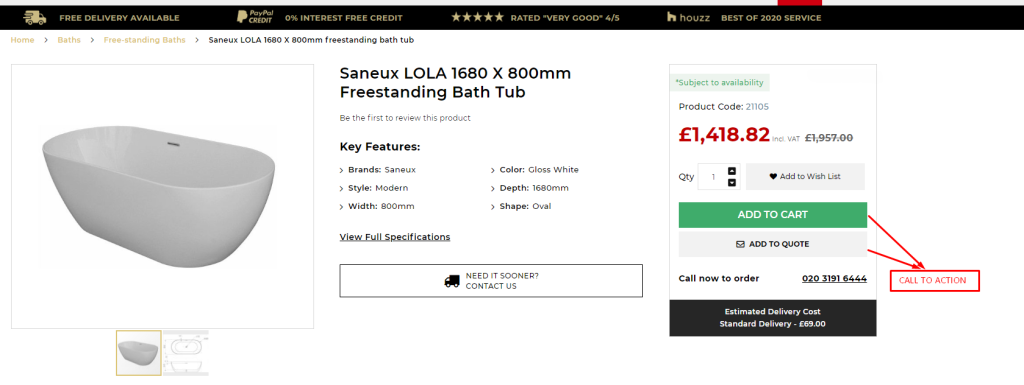The image size is (1024, 385).
Task: Click the main bath tub product image
Action: (162, 196)
